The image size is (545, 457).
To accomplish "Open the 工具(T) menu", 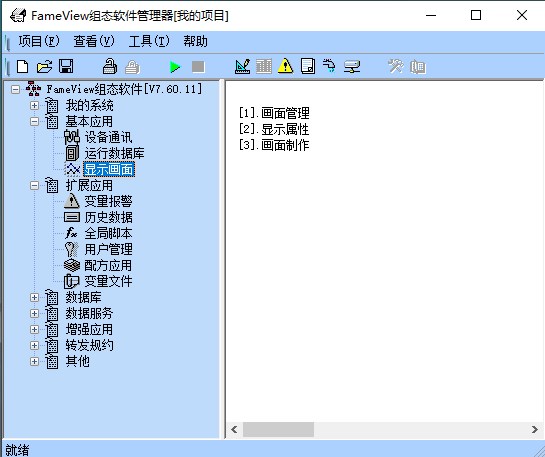I will (149, 41).
